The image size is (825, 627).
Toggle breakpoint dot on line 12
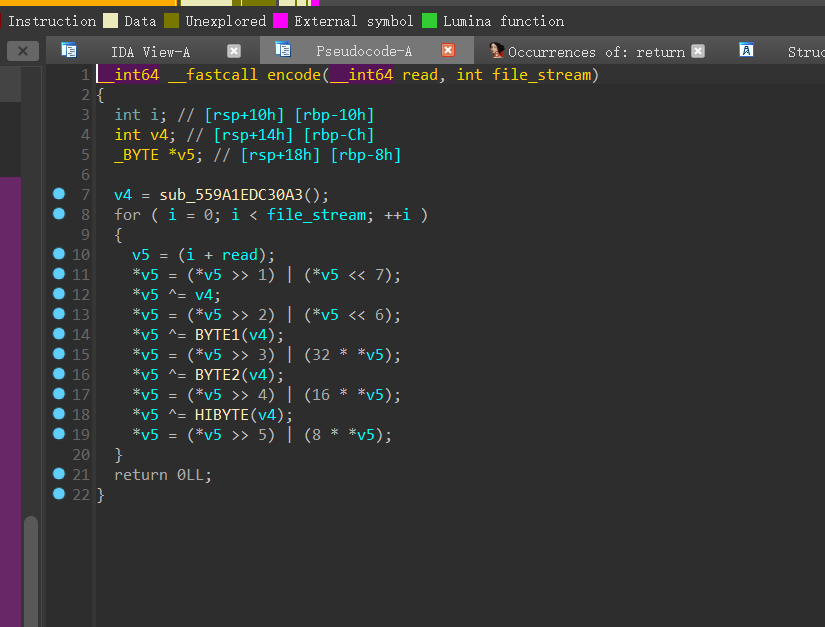(59, 294)
